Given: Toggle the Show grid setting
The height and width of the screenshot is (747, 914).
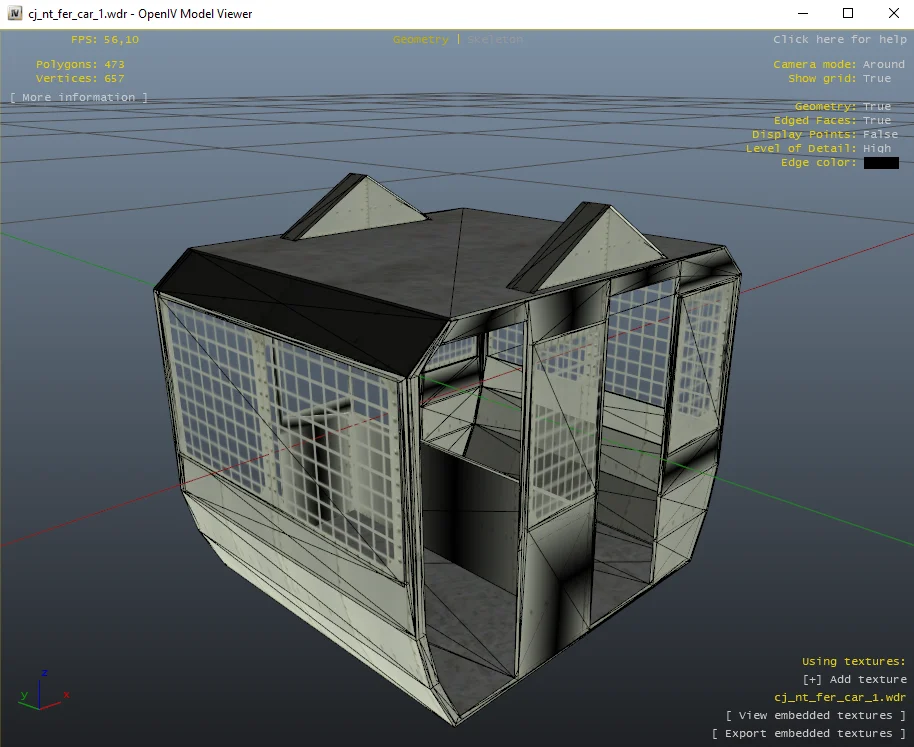Looking at the screenshot, I should [876, 78].
